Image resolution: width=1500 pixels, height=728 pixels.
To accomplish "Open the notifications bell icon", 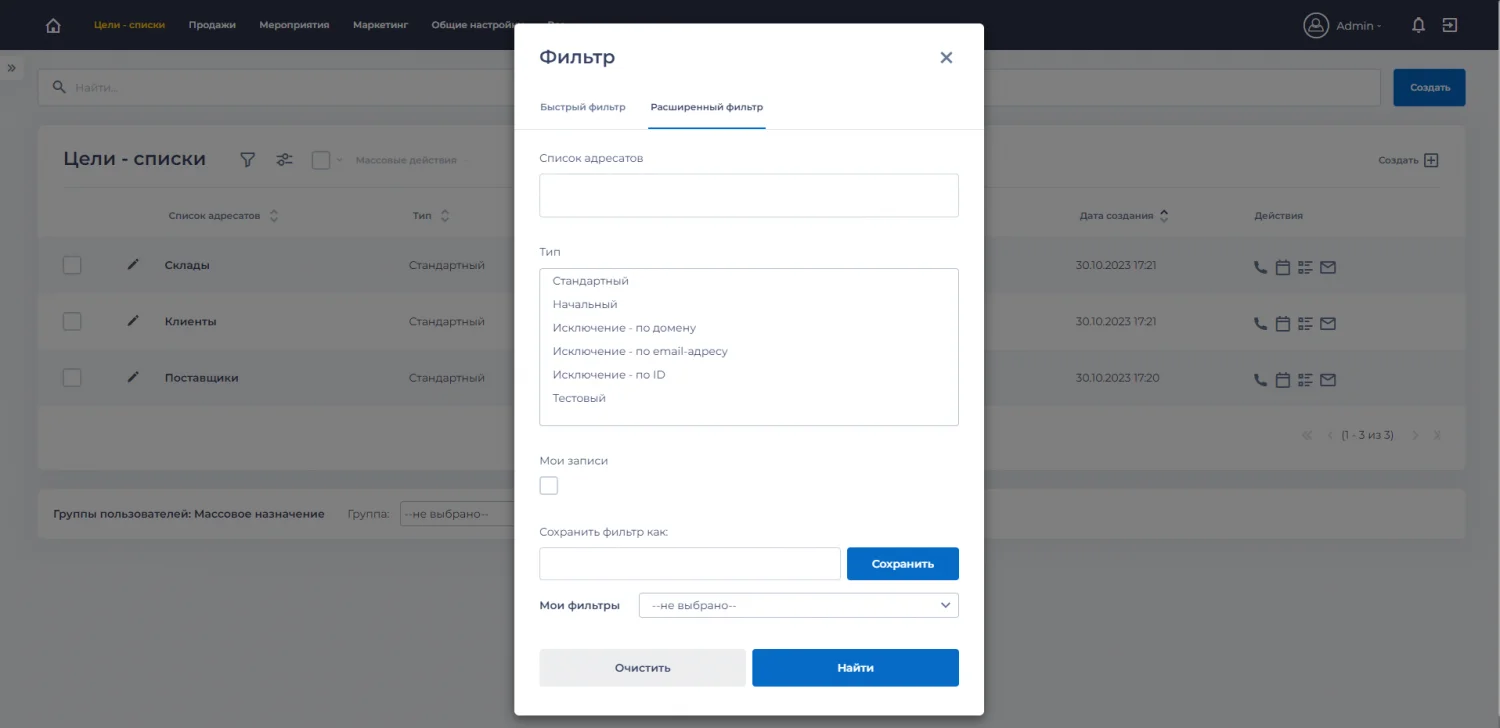I will [x=1418, y=26].
